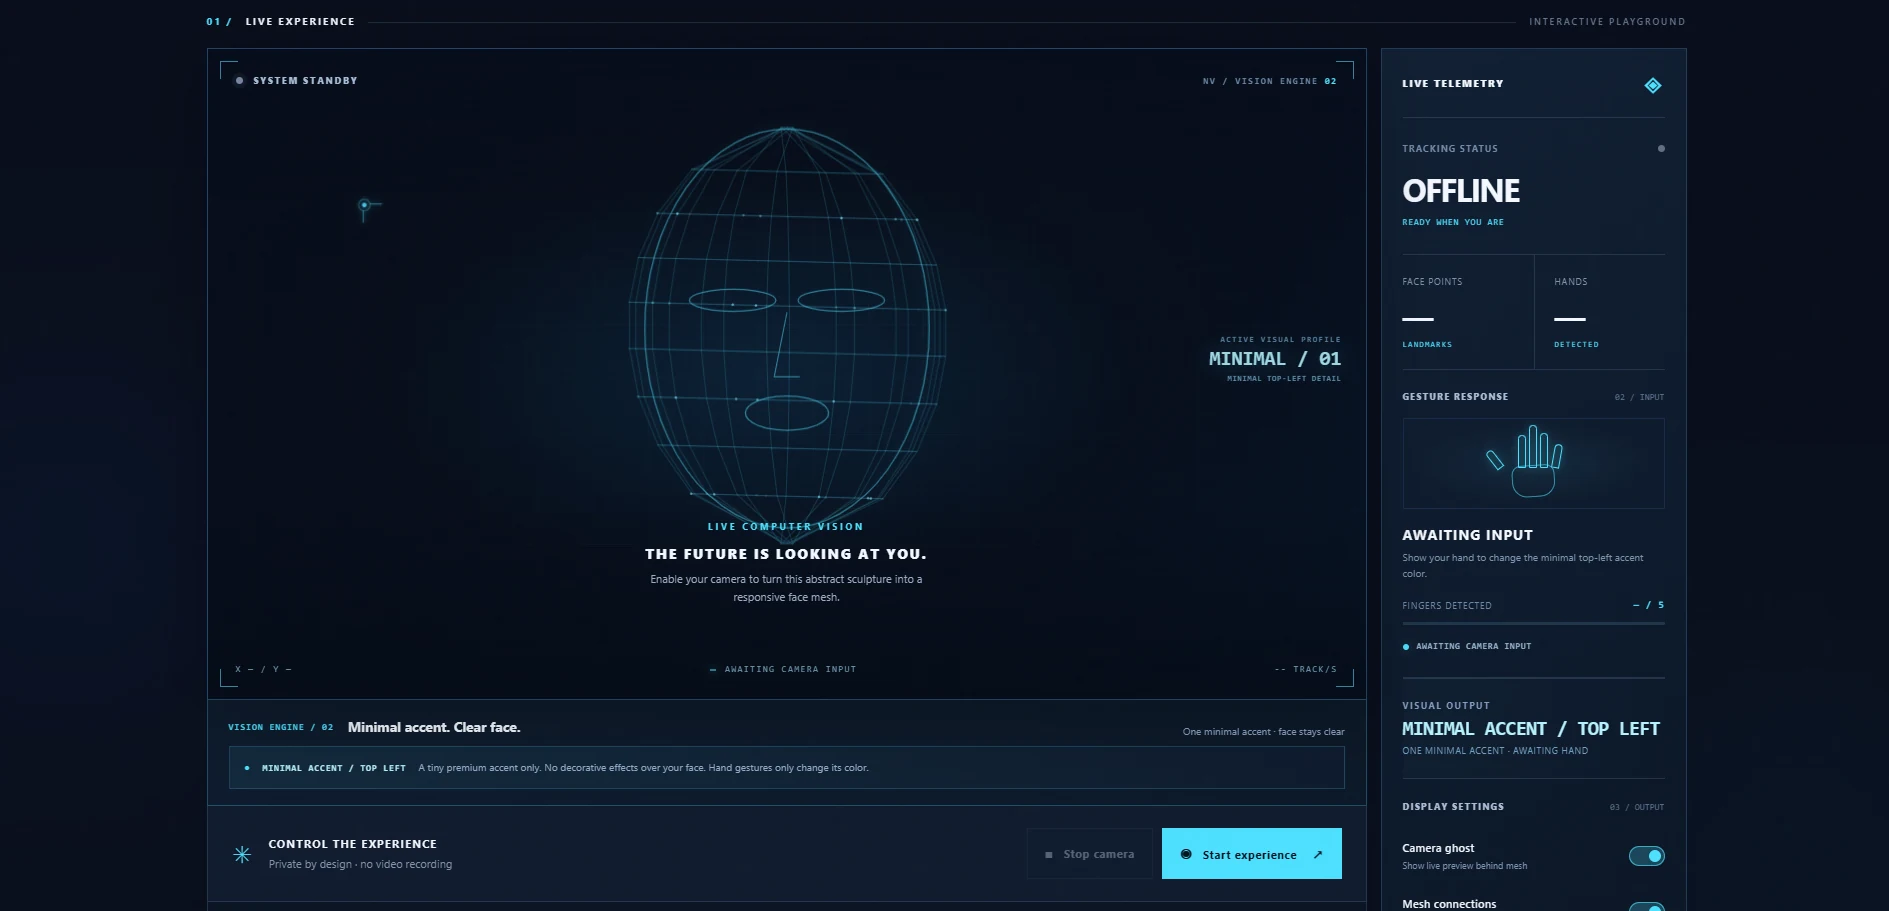Screen dimensions: 1889x911
Task: Click the GESTURE RESPONSE header
Action: coord(1455,397)
